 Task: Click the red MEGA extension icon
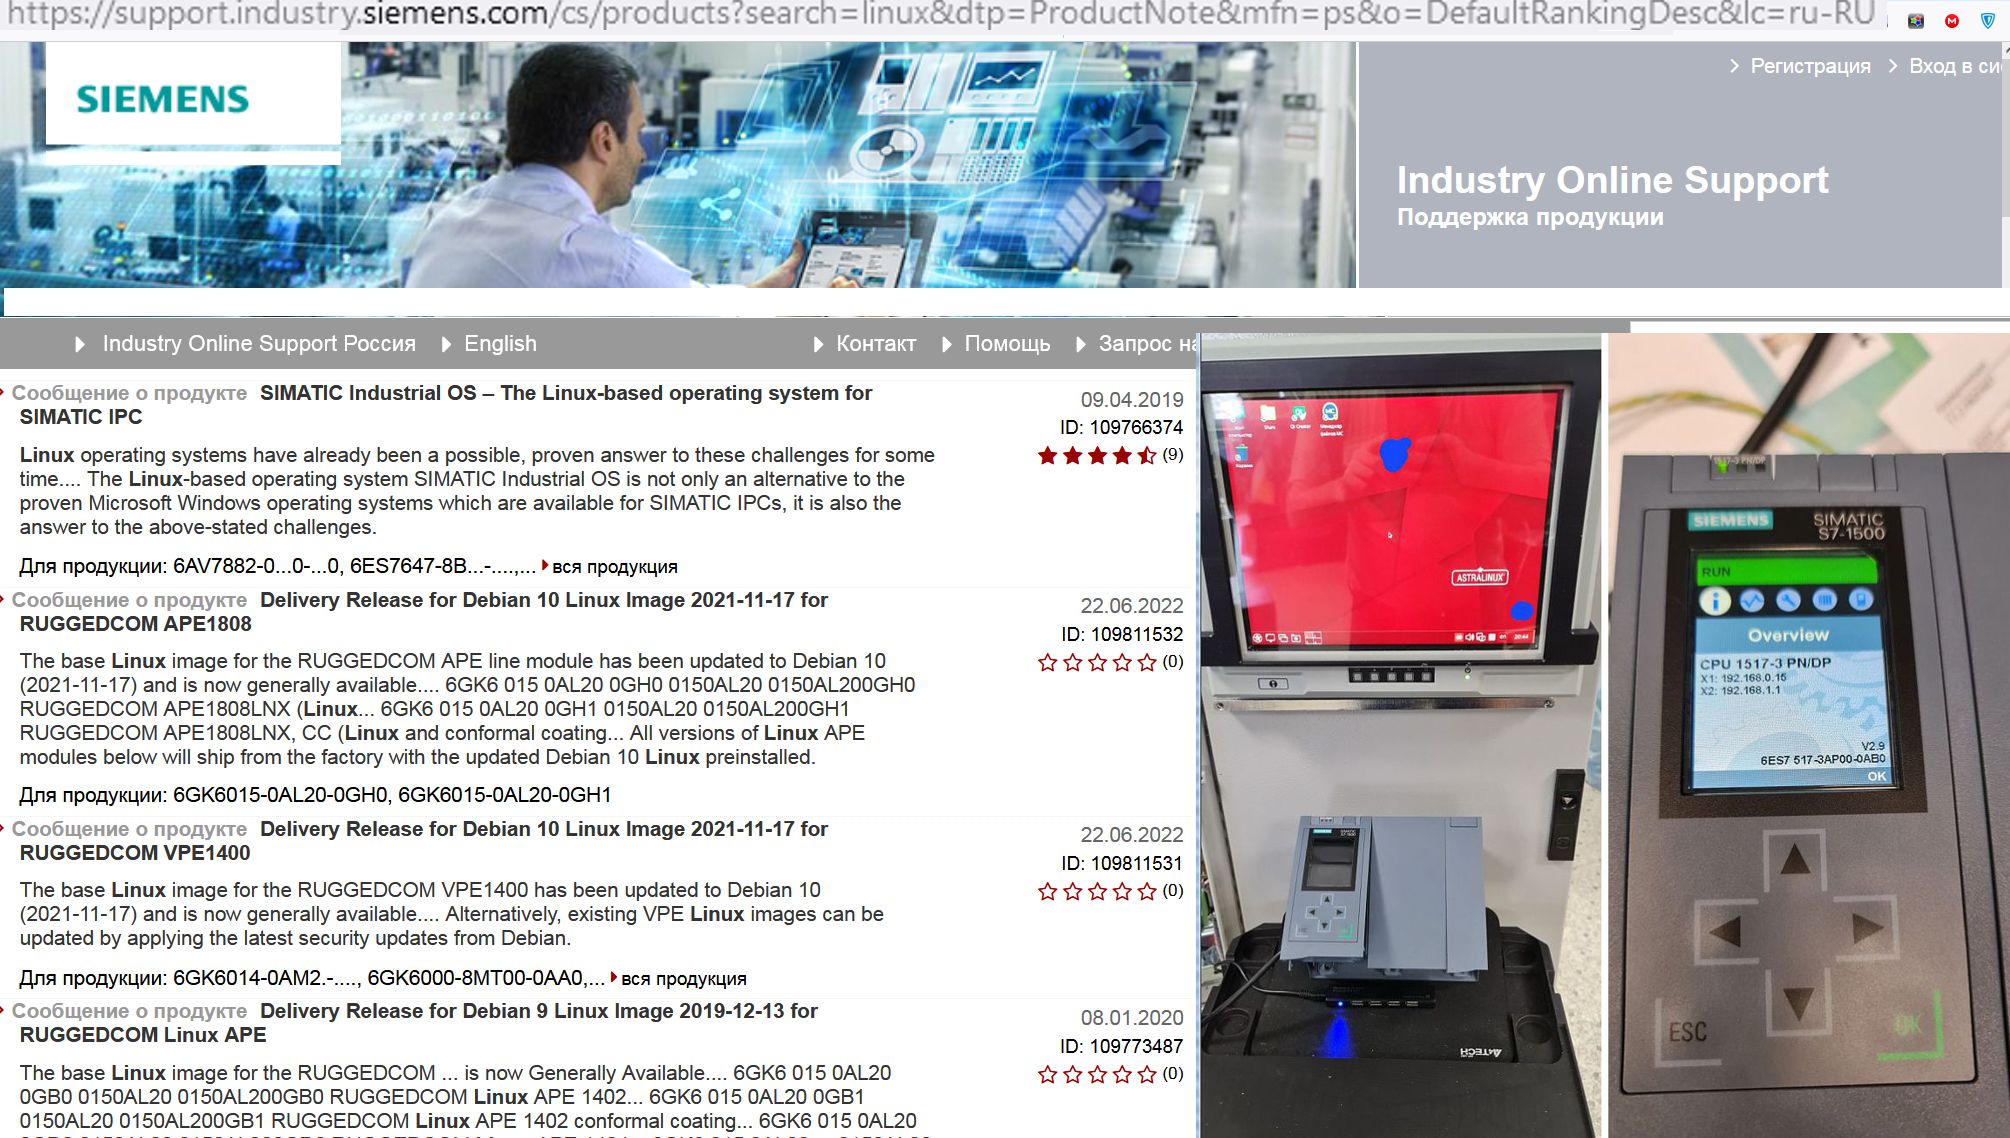(1951, 20)
